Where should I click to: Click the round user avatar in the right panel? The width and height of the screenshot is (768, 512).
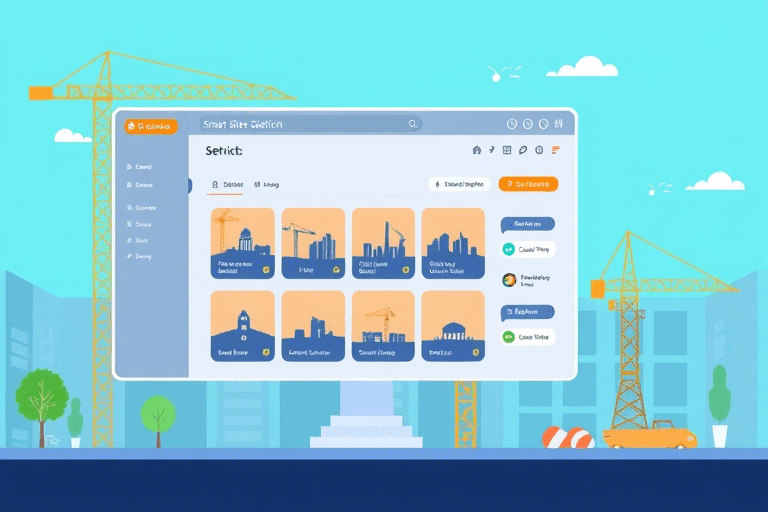pyautogui.click(x=508, y=280)
